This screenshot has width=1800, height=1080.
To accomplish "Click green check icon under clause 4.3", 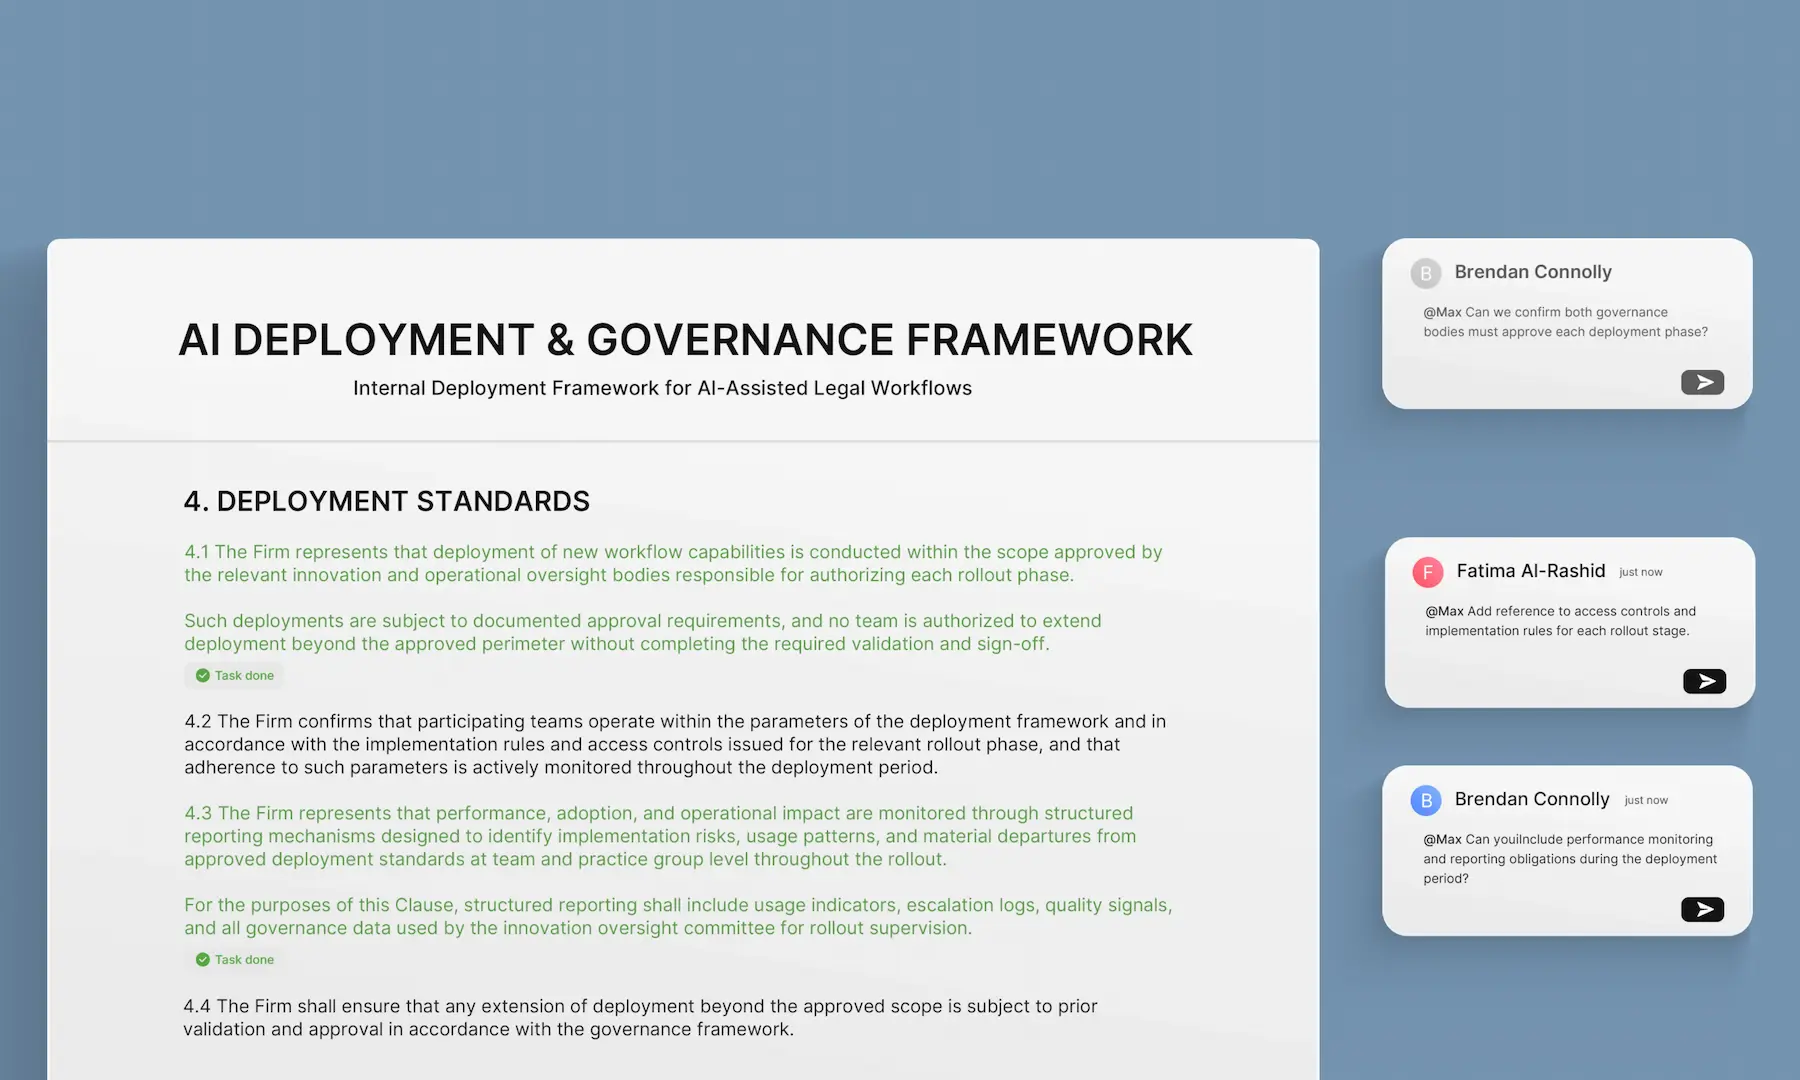I will tap(203, 959).
